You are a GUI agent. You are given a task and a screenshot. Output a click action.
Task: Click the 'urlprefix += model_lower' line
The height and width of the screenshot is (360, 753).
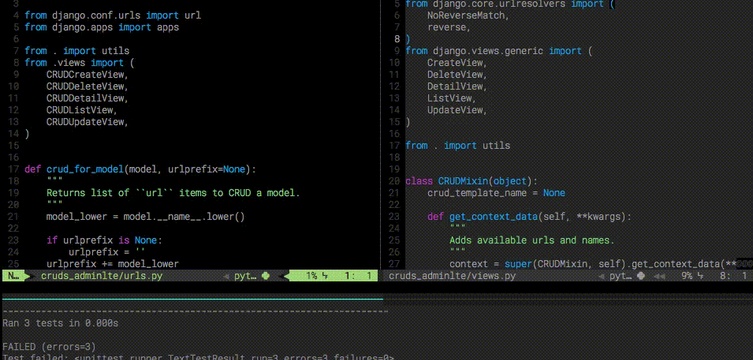click(x=112, y=264)
